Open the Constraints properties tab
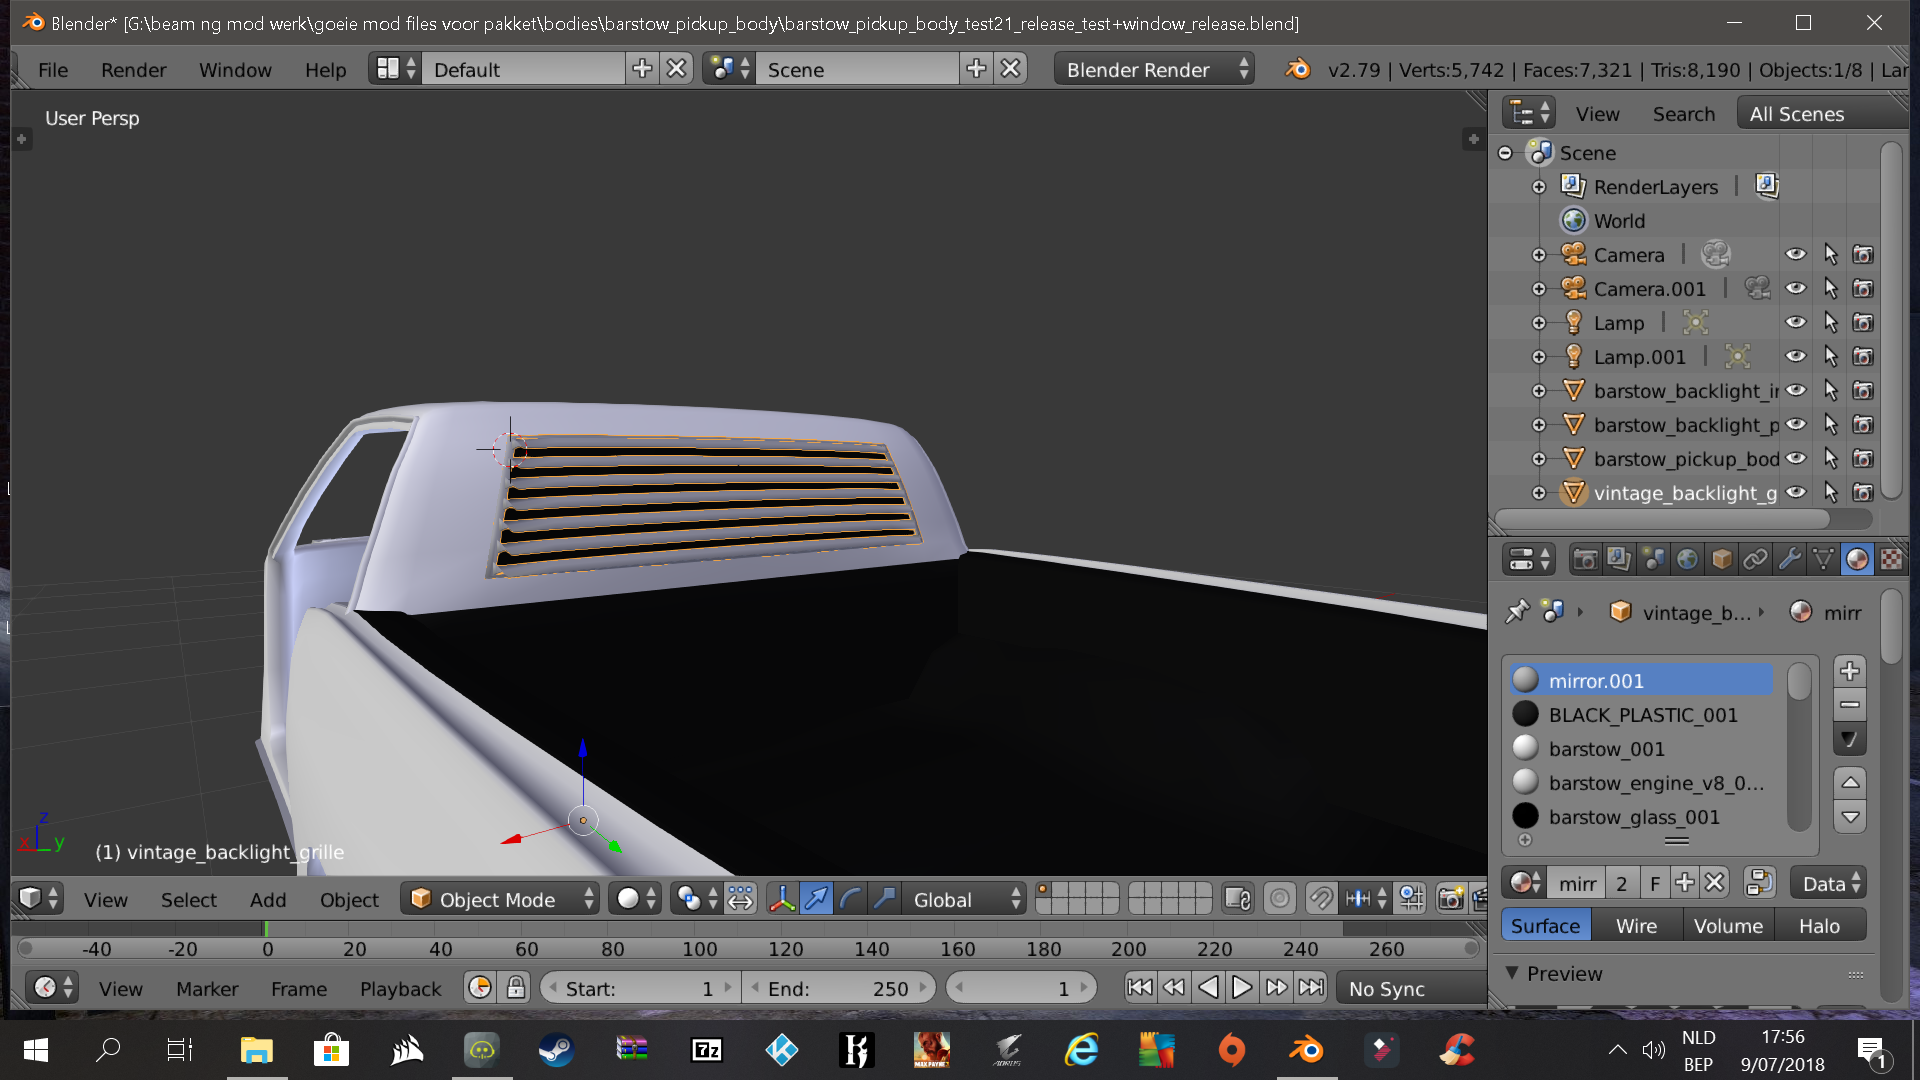The image size is (1920, 1080). pos(1755,559)
